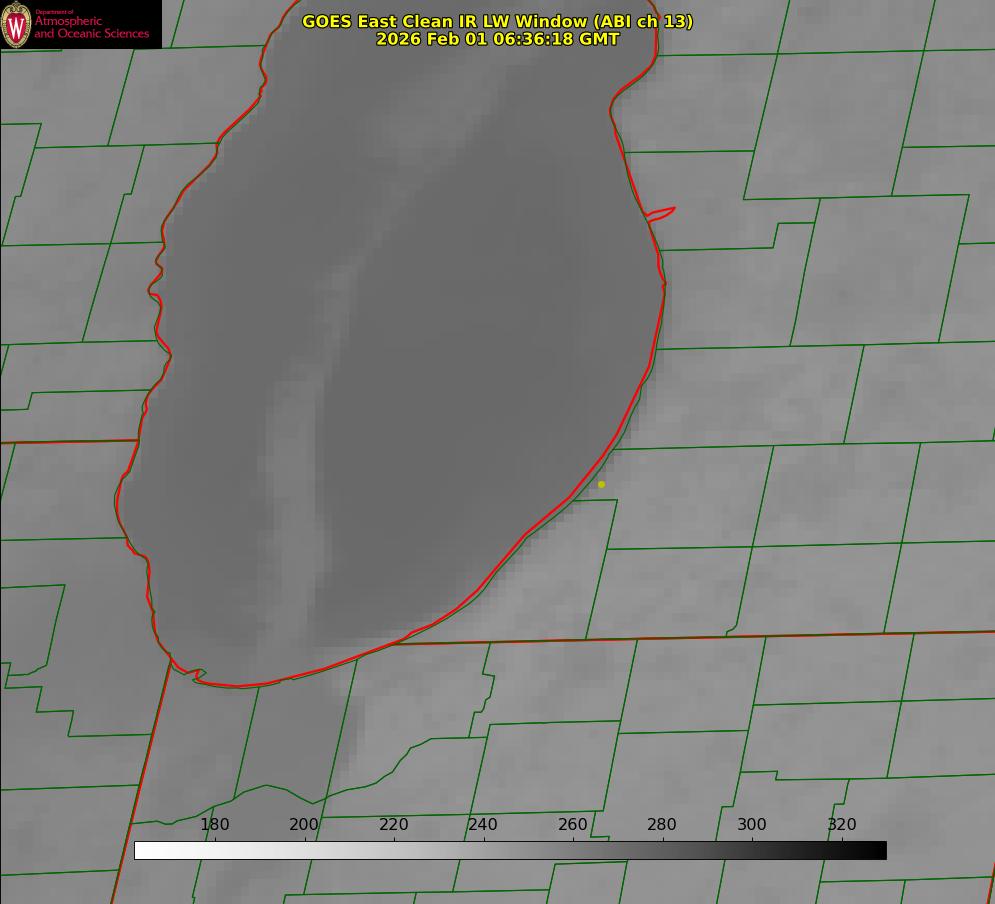Click the University of Wisconsin crest logo
995x904 pixels.
(16, 24)
